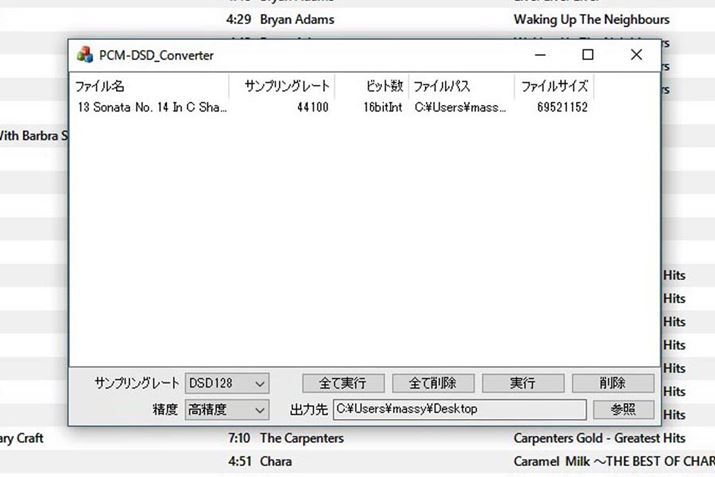
Task: Sort by the ファイルパス column header
Action: (x=462, y=86)
